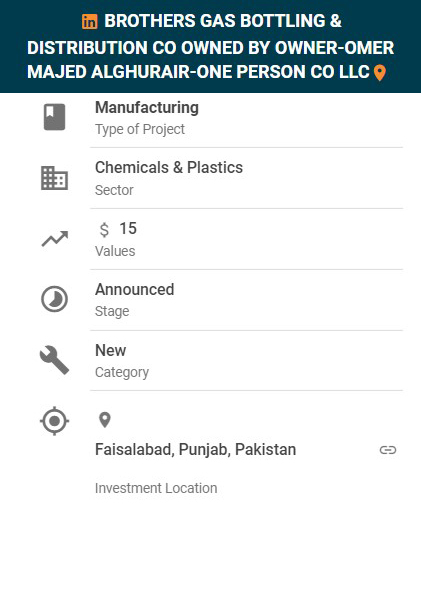Click the Brothers Gas company title header
This screenshot has height=616, width=421.
(x=210, y=47)
